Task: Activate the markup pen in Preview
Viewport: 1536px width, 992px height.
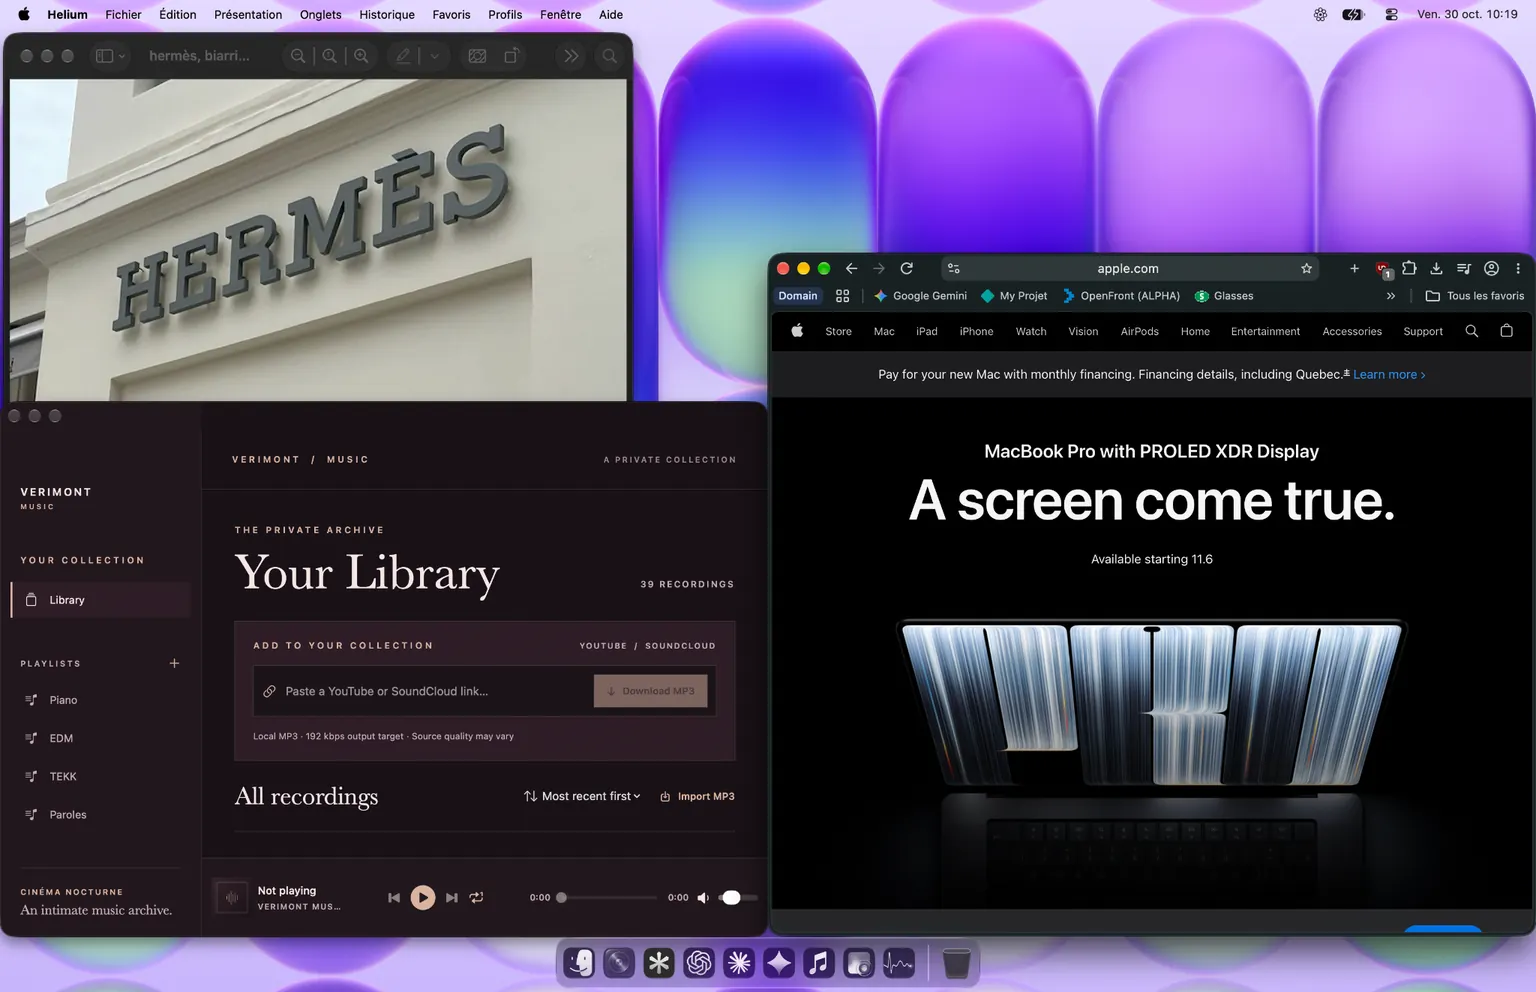Action: click(x=403, y=56)
